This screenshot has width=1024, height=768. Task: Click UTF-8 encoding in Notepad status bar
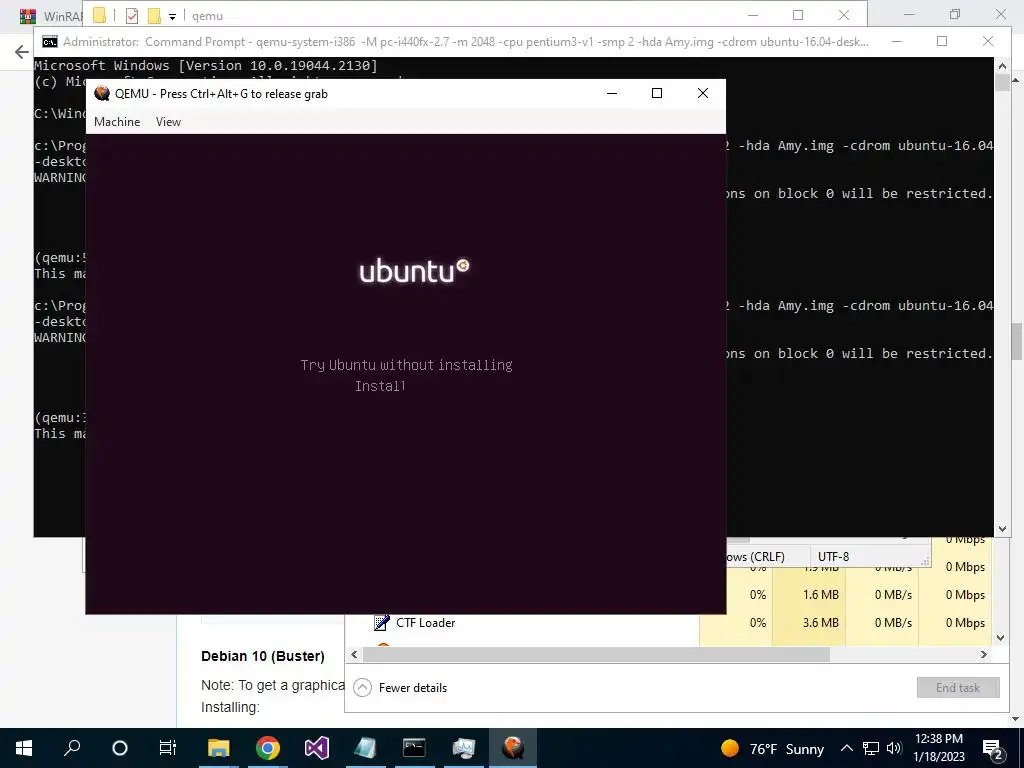point(833,557)
